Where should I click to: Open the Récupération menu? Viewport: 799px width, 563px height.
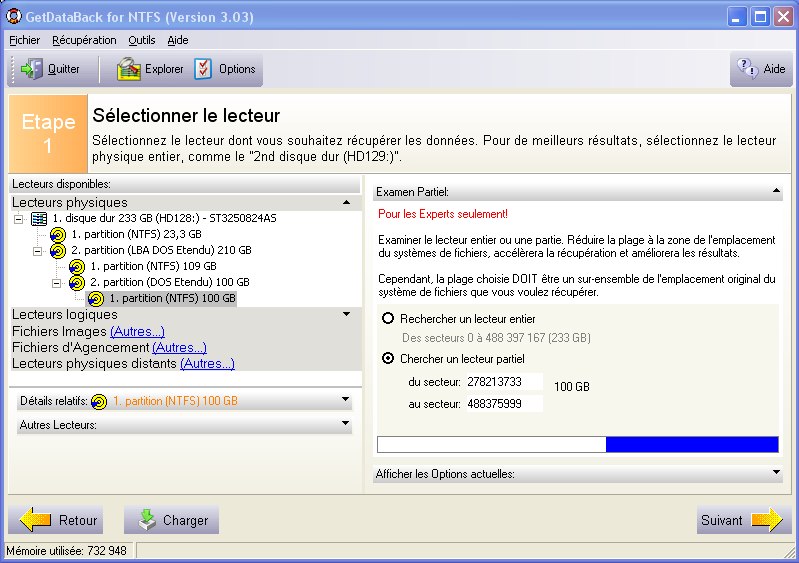point(84,40)
